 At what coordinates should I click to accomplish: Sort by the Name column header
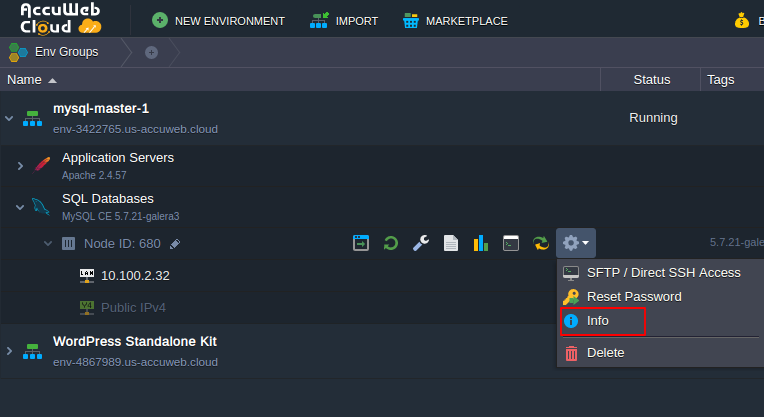[25, 79]
